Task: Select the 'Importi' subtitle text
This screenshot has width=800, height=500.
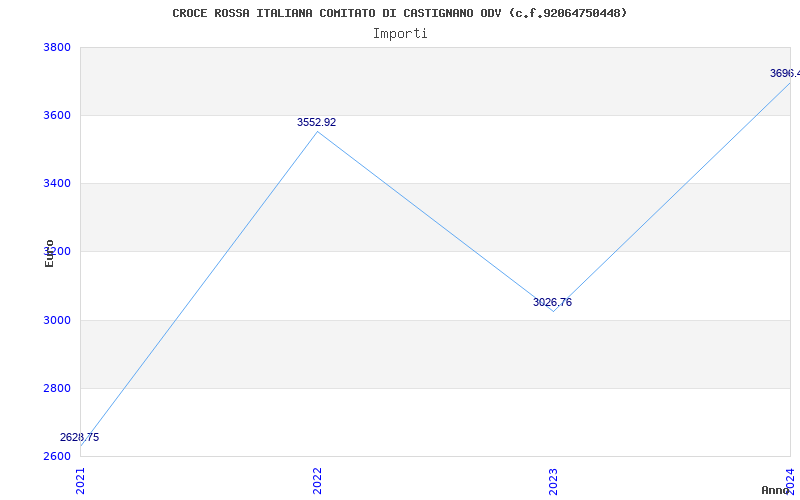Action: (x=400, y=34)
